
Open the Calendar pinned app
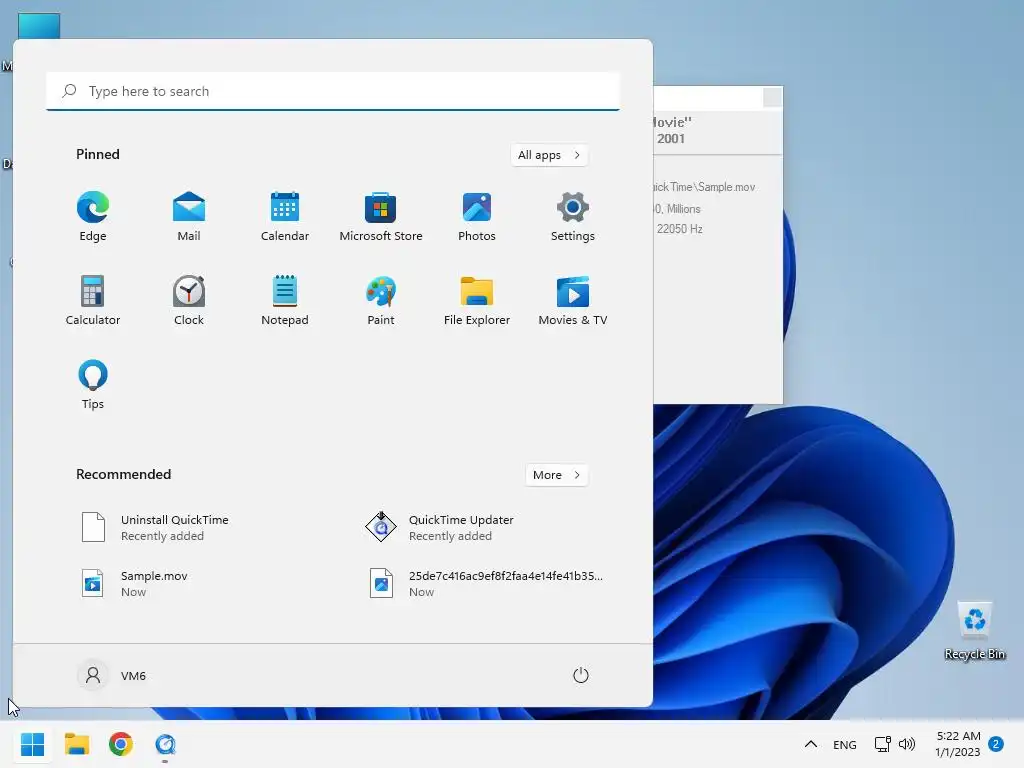[x=285, y=217]
